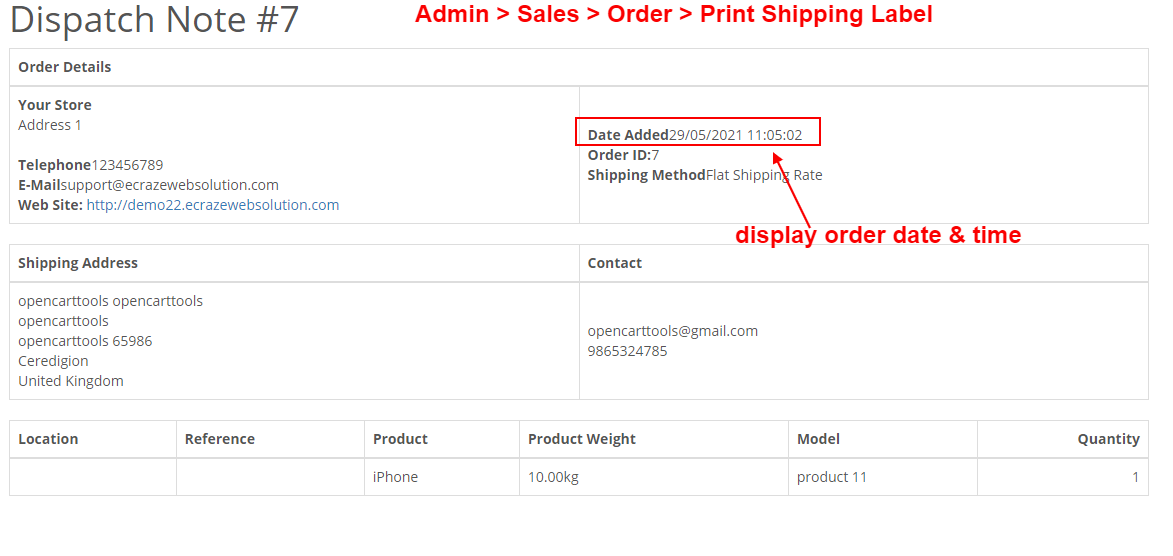Click the Quantity column header
1173x556 pixels.
click(1063, 439)
